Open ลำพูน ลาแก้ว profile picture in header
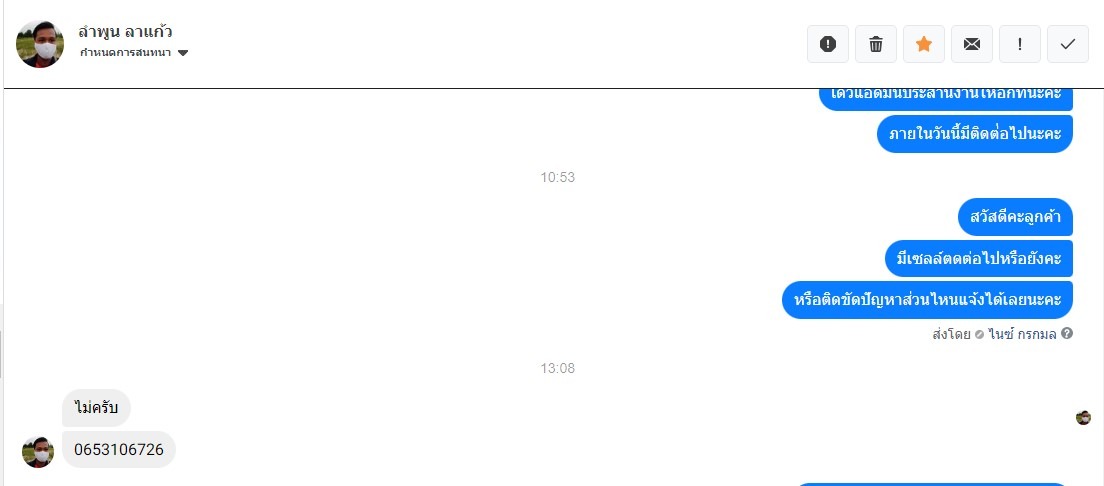Image resolution: width=1104 pixels, height=486 pixels. (40, 44)
